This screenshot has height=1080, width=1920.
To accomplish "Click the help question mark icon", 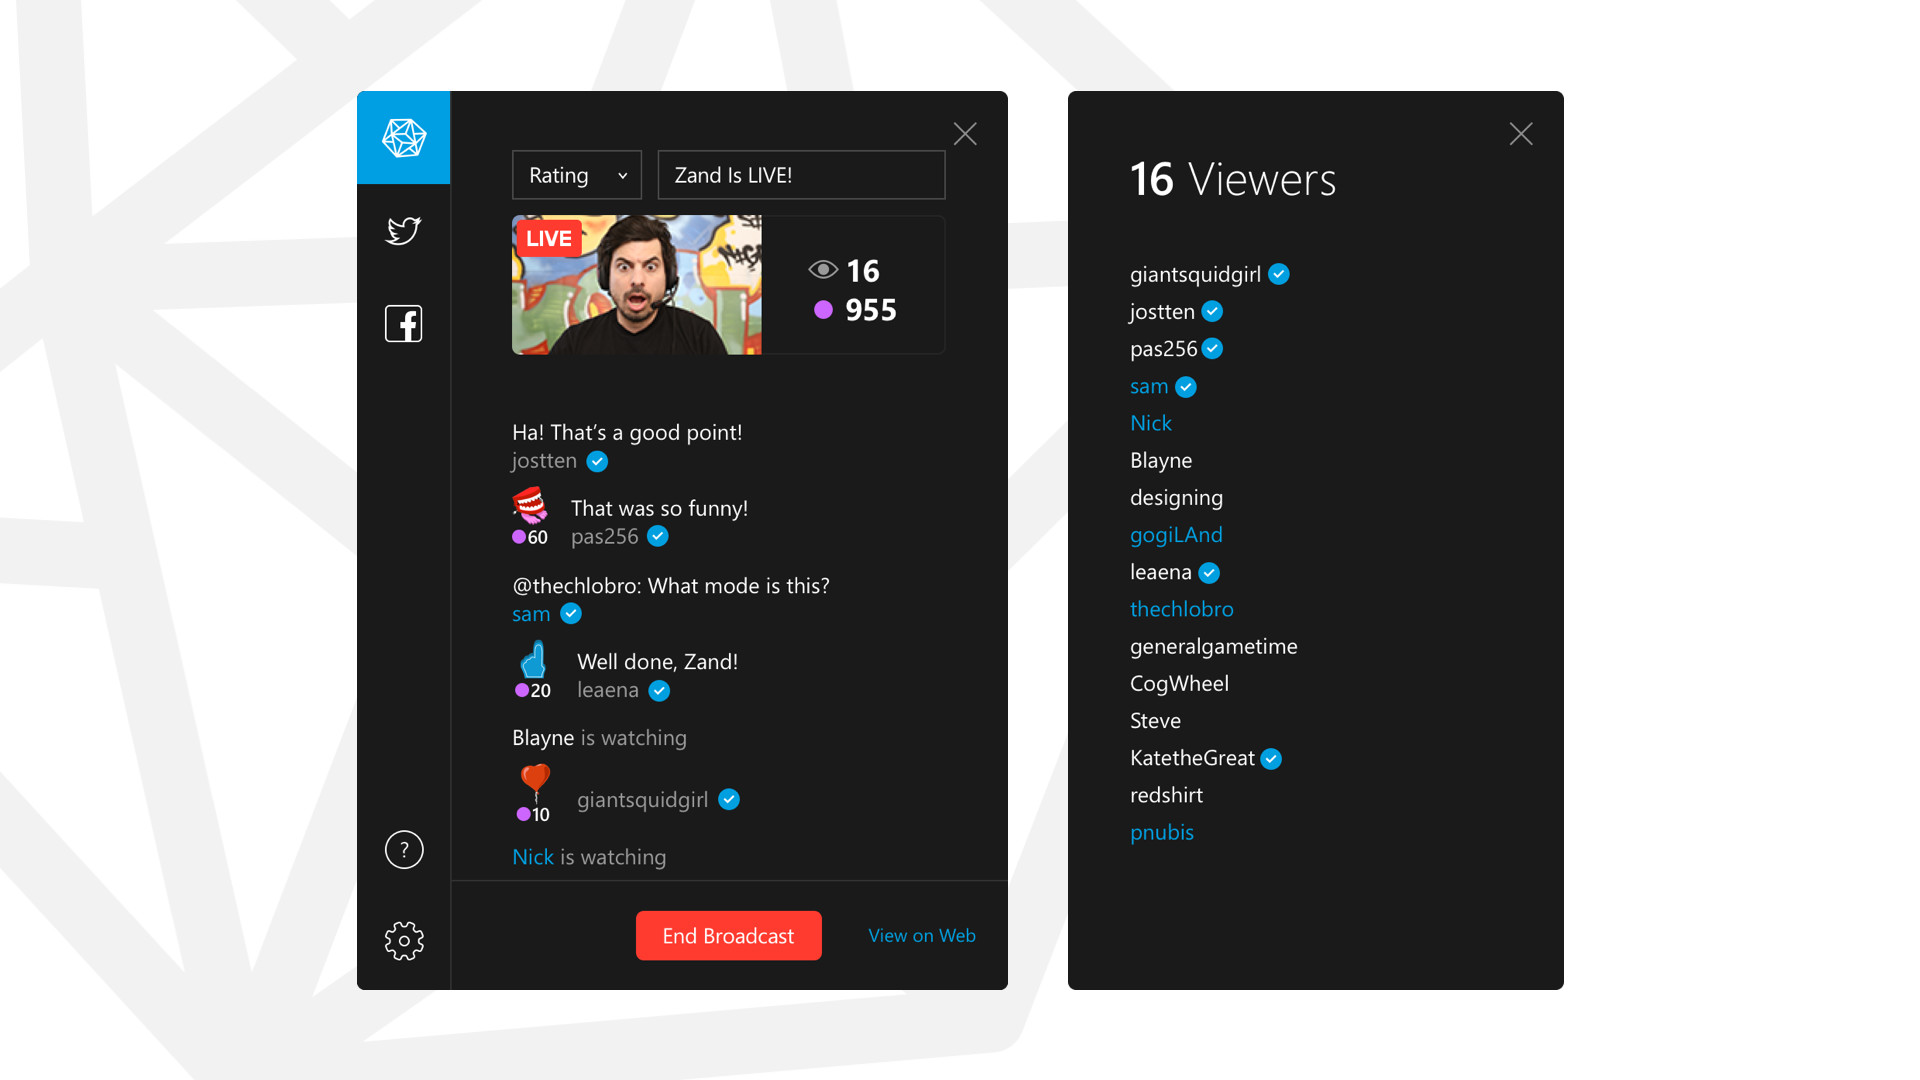I will point(403,849).
